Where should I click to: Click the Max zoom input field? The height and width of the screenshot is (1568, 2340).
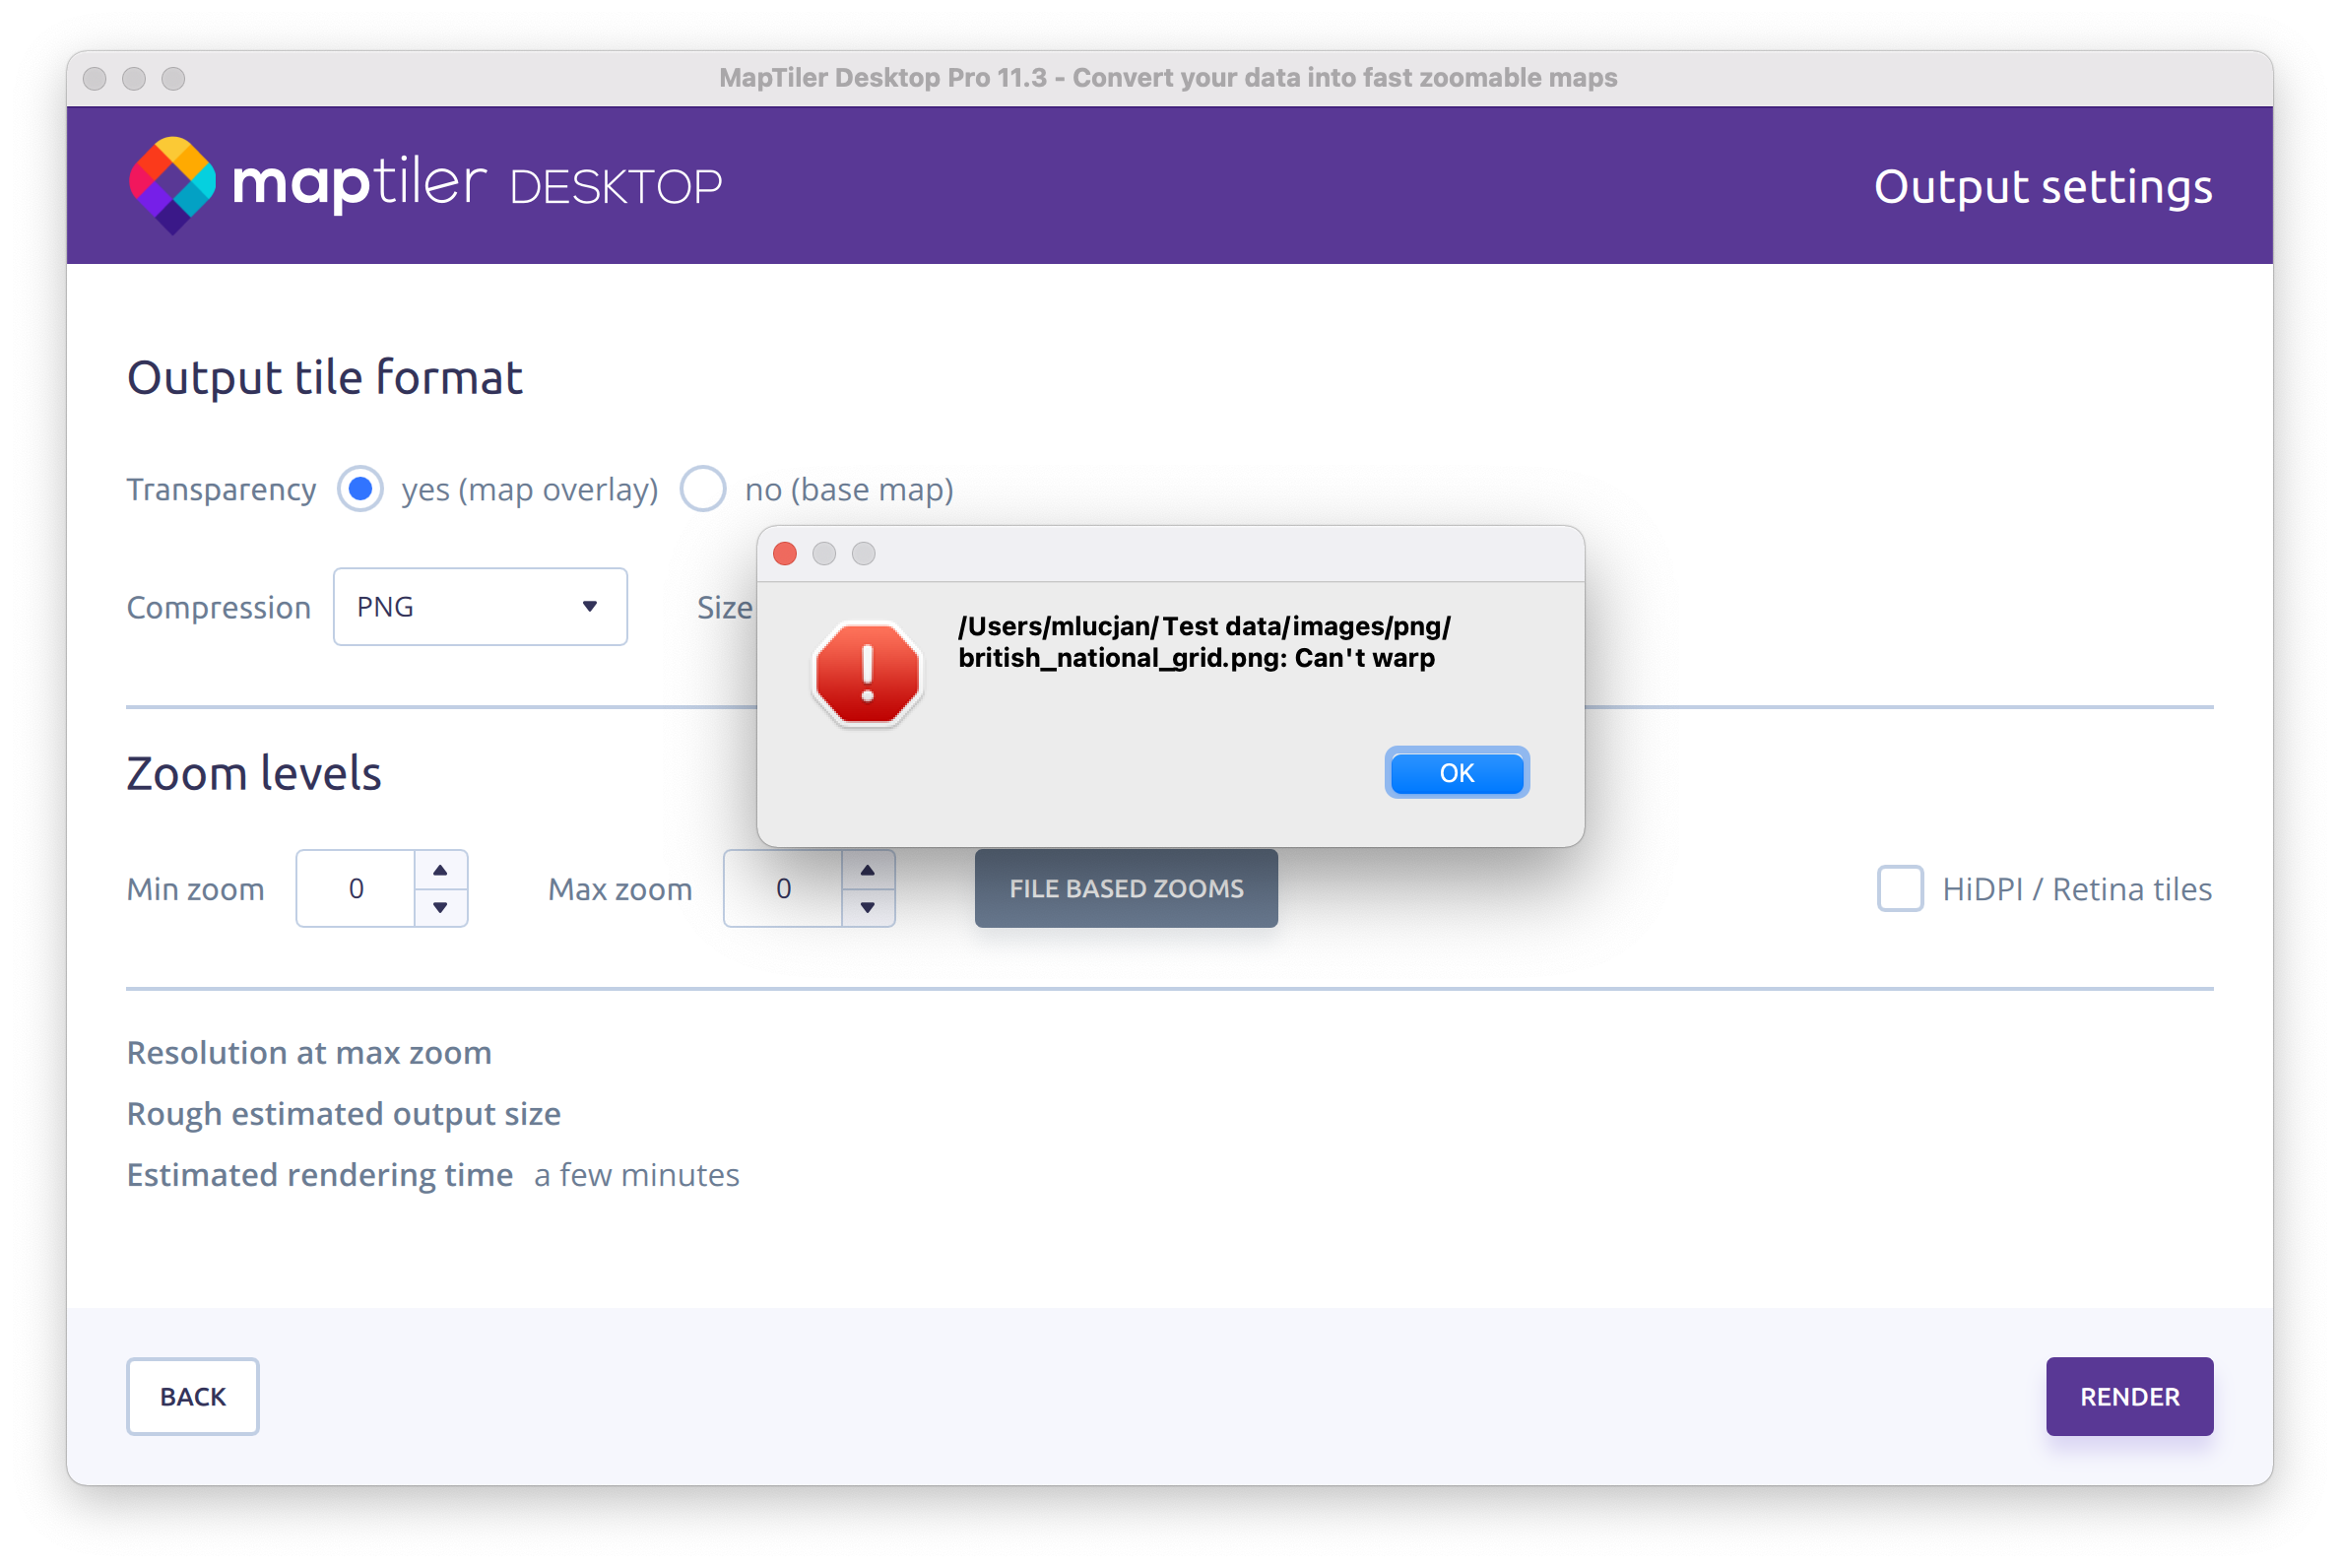pos(784,887)
